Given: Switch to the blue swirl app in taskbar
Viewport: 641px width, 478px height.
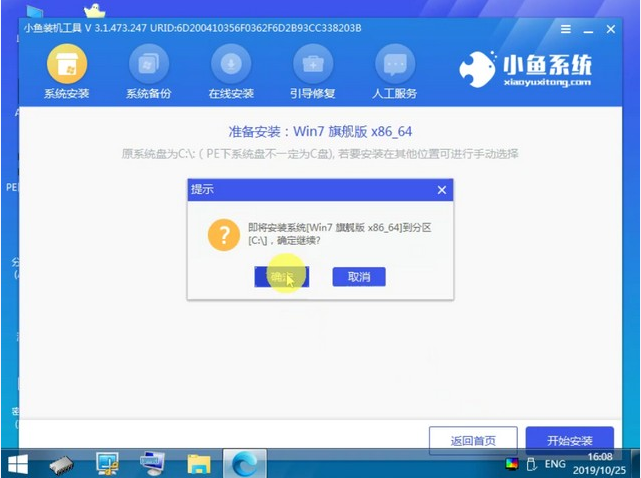Looking at the screenshot, I should (244, 464).
